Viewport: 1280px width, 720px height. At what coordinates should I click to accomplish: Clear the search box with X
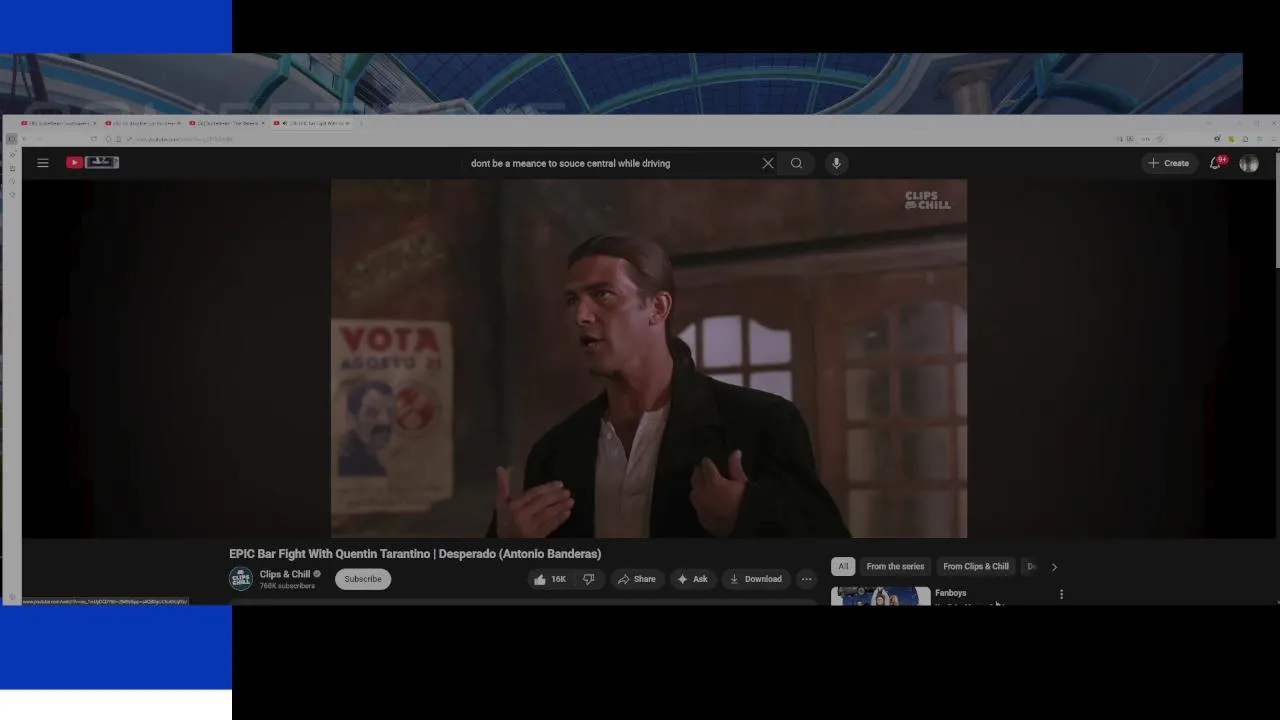[x=768, y=163]
